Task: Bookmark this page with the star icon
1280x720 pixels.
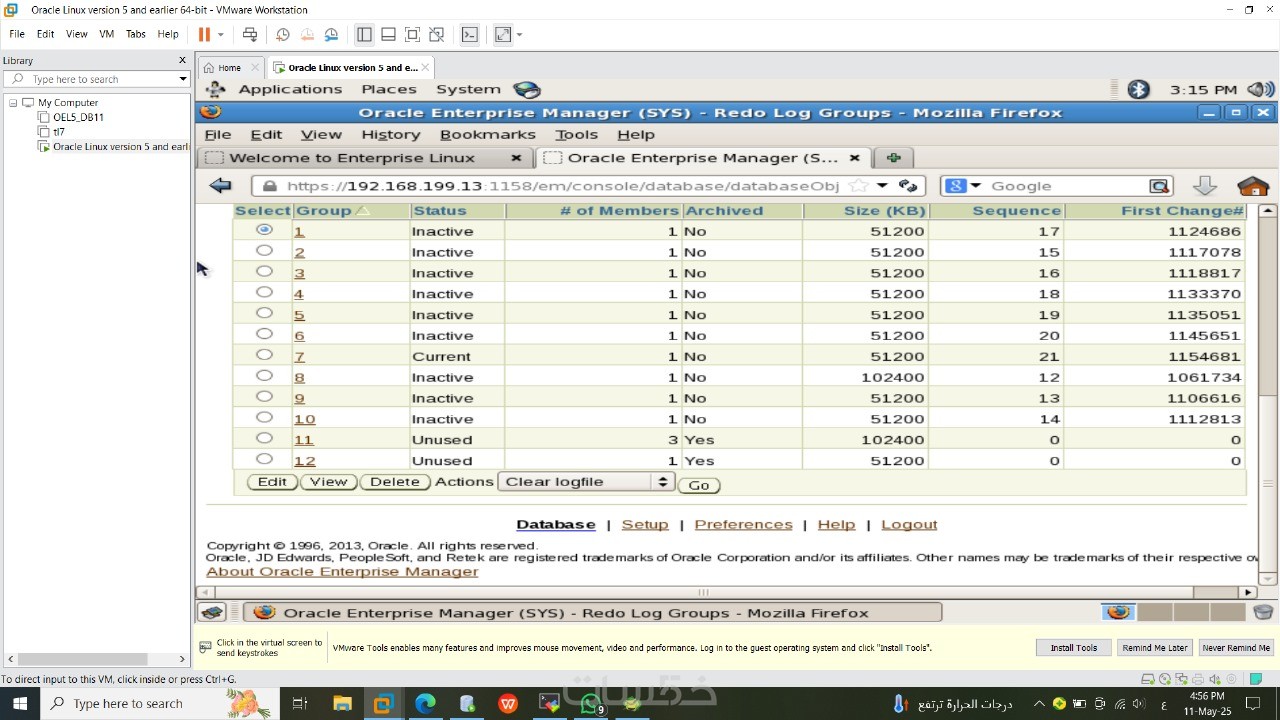Action: (x=858, y=185)
